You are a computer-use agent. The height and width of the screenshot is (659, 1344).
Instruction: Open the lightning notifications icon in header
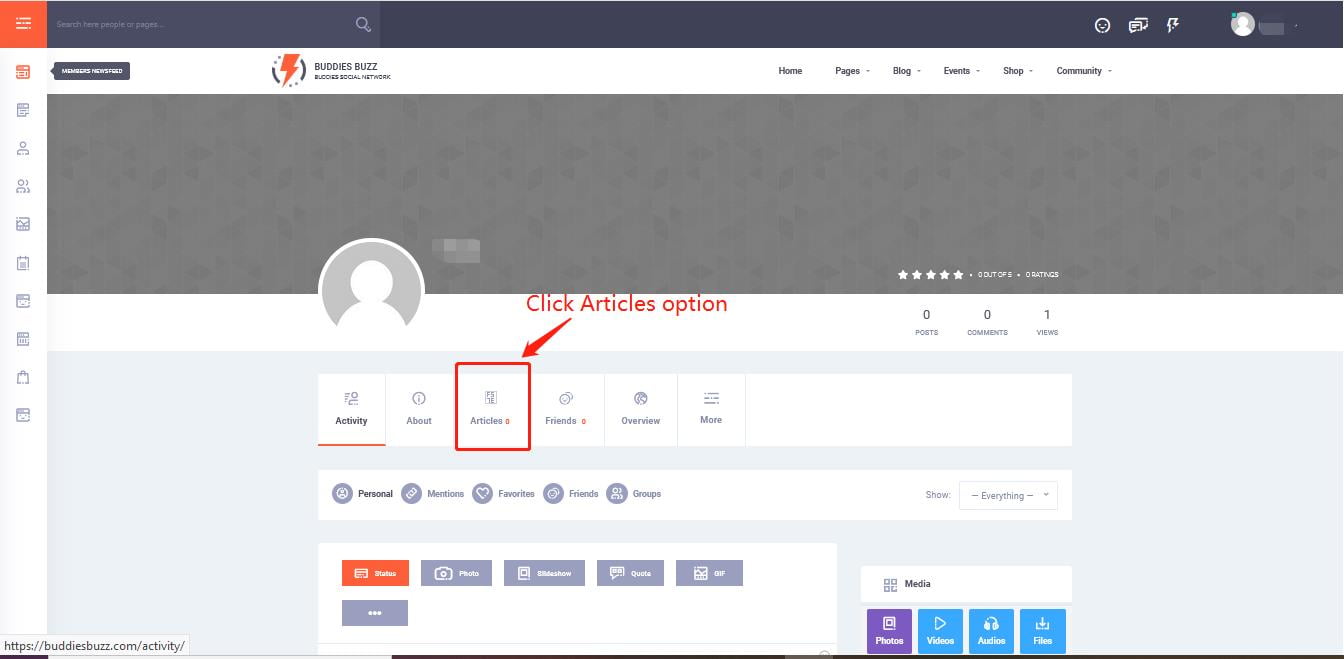click(x=1173, y=25)
